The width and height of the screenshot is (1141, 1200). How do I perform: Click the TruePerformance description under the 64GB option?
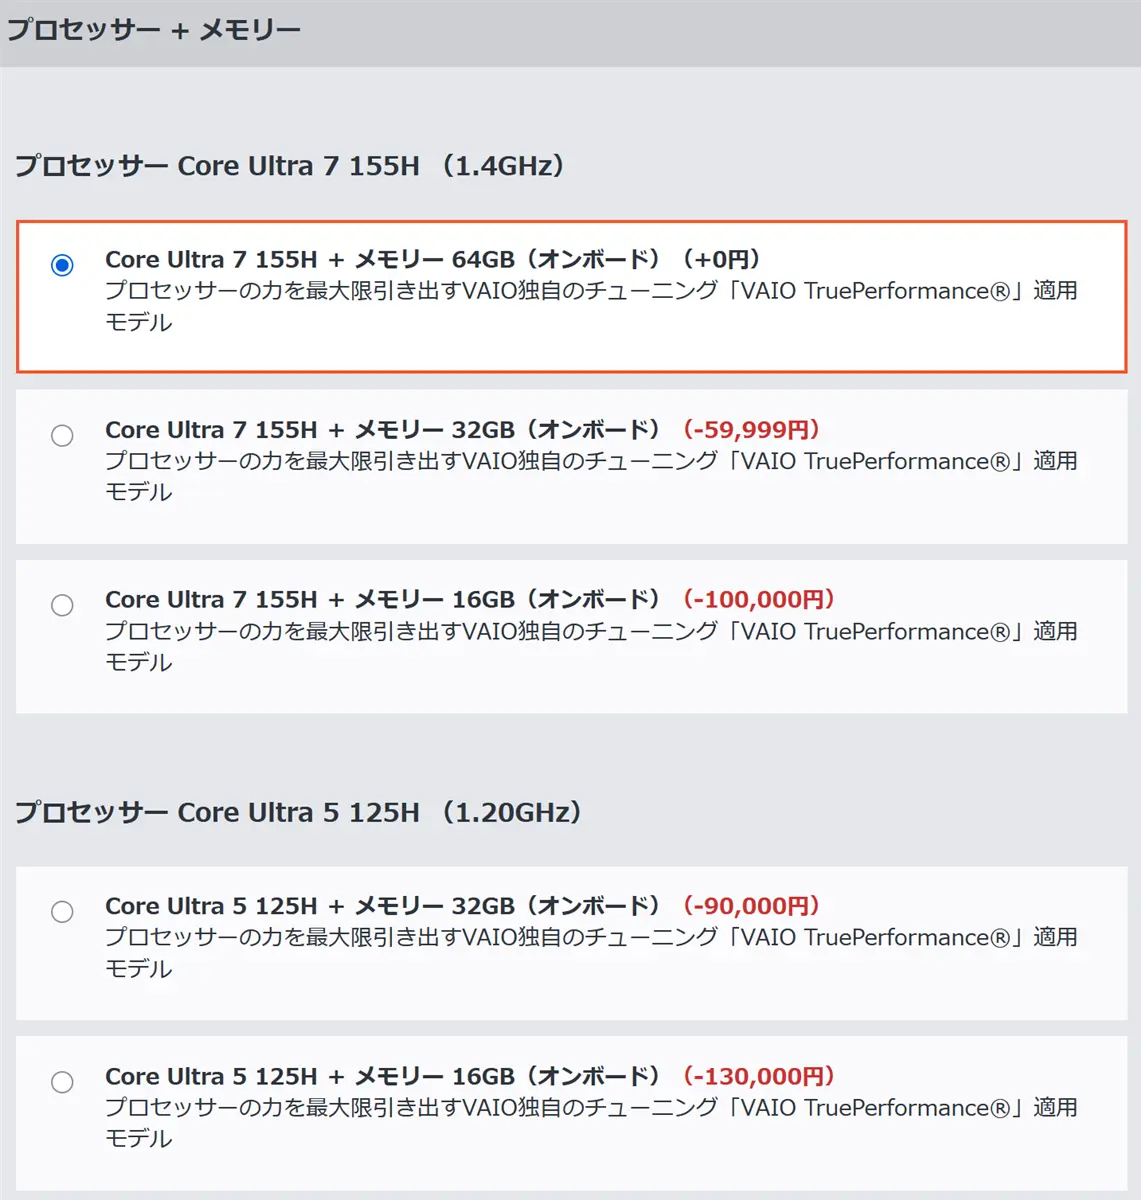[x=590, y=292]
